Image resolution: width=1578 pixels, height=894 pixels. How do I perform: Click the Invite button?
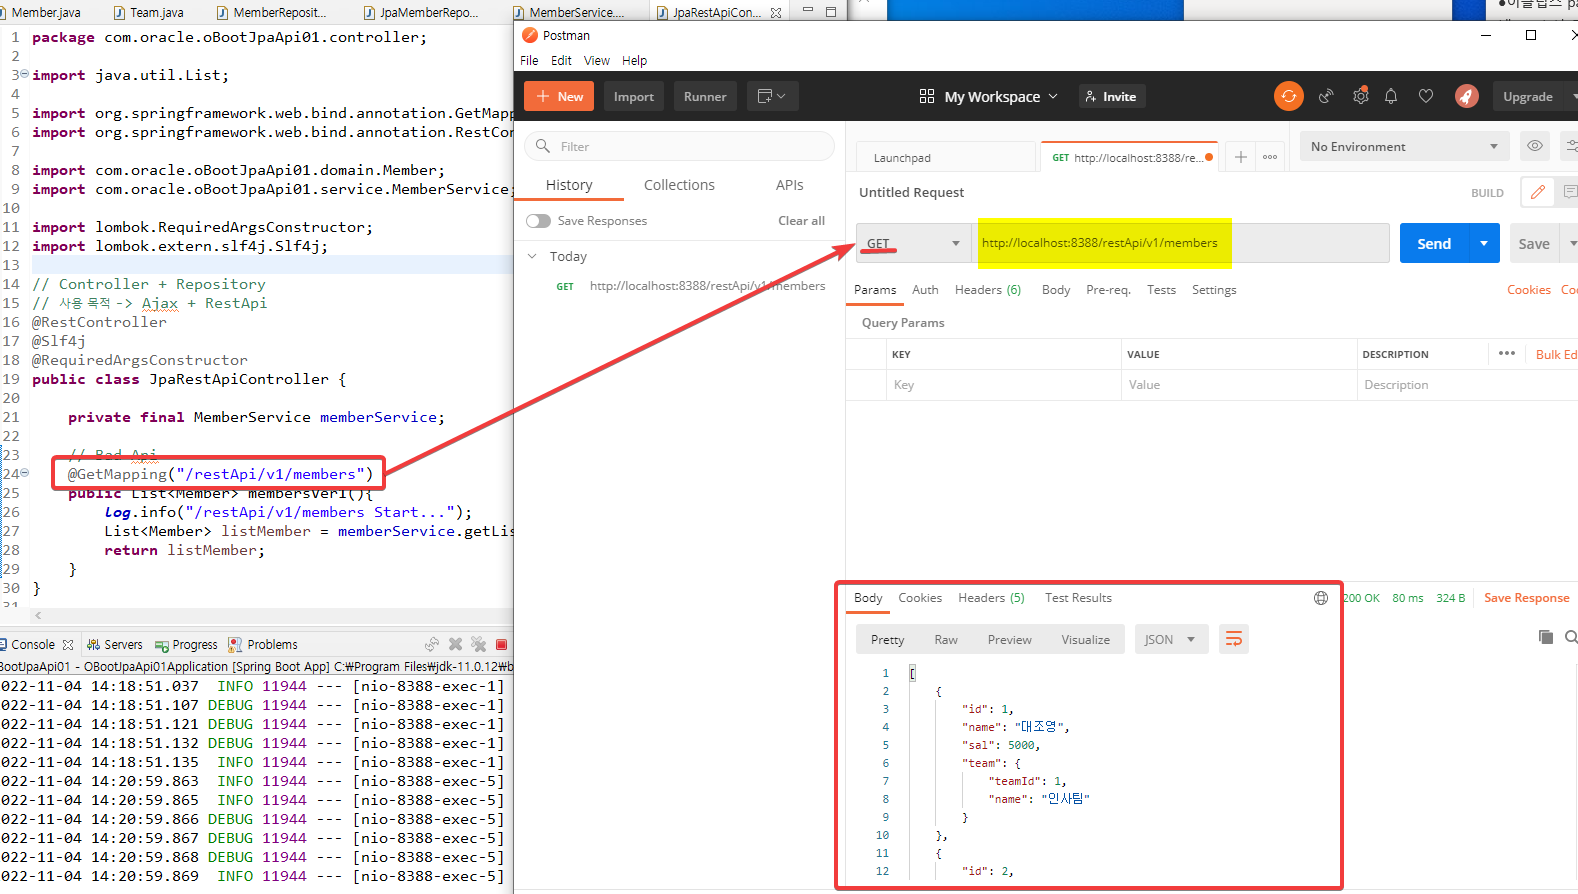pos(1111,96)
